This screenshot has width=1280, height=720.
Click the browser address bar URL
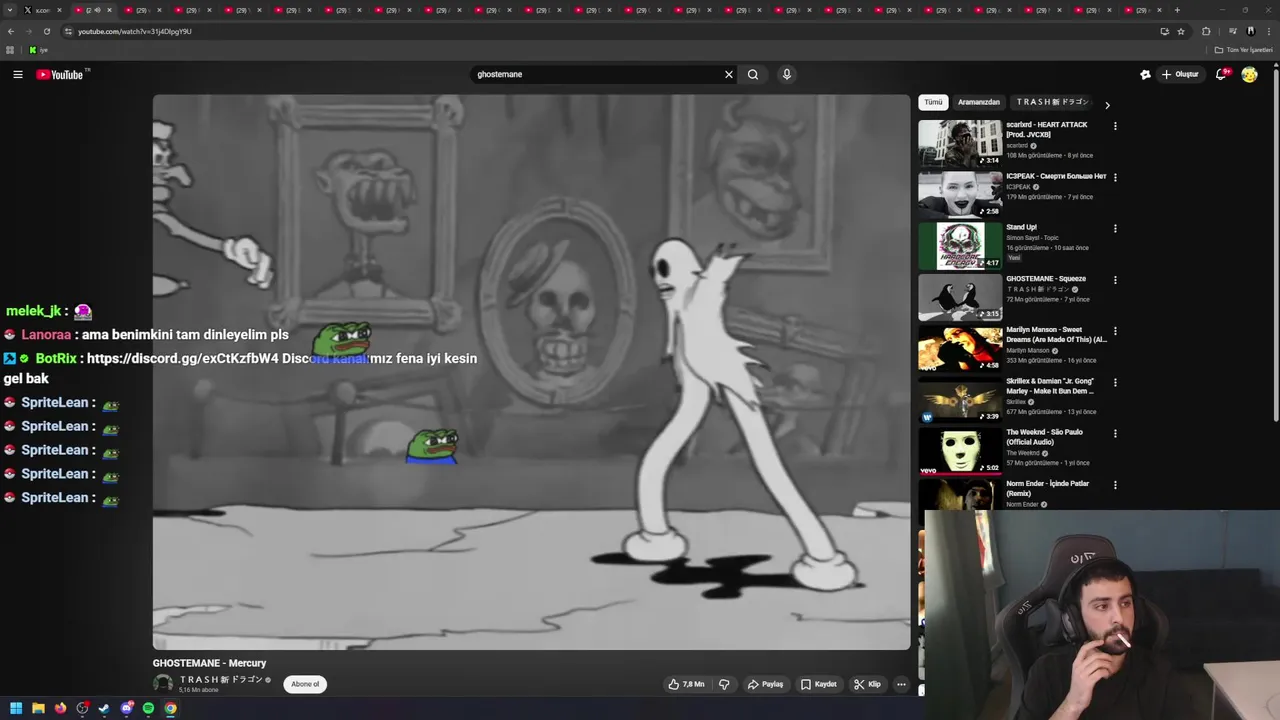point(135,31)
